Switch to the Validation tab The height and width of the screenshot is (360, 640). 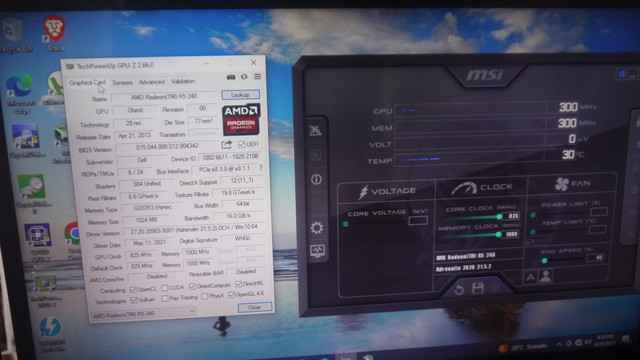183,81
